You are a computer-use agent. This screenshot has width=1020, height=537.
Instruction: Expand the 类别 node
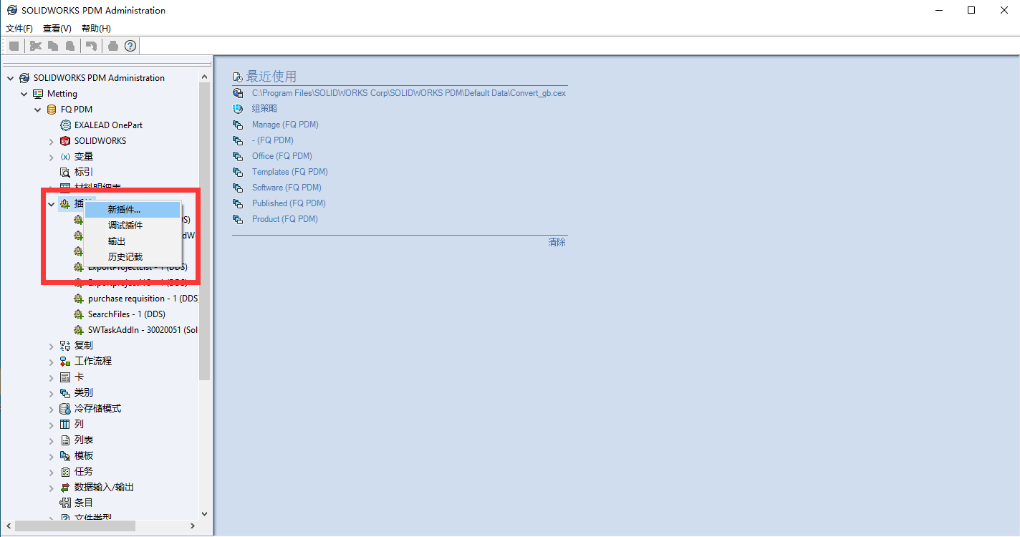pos(51,393)
